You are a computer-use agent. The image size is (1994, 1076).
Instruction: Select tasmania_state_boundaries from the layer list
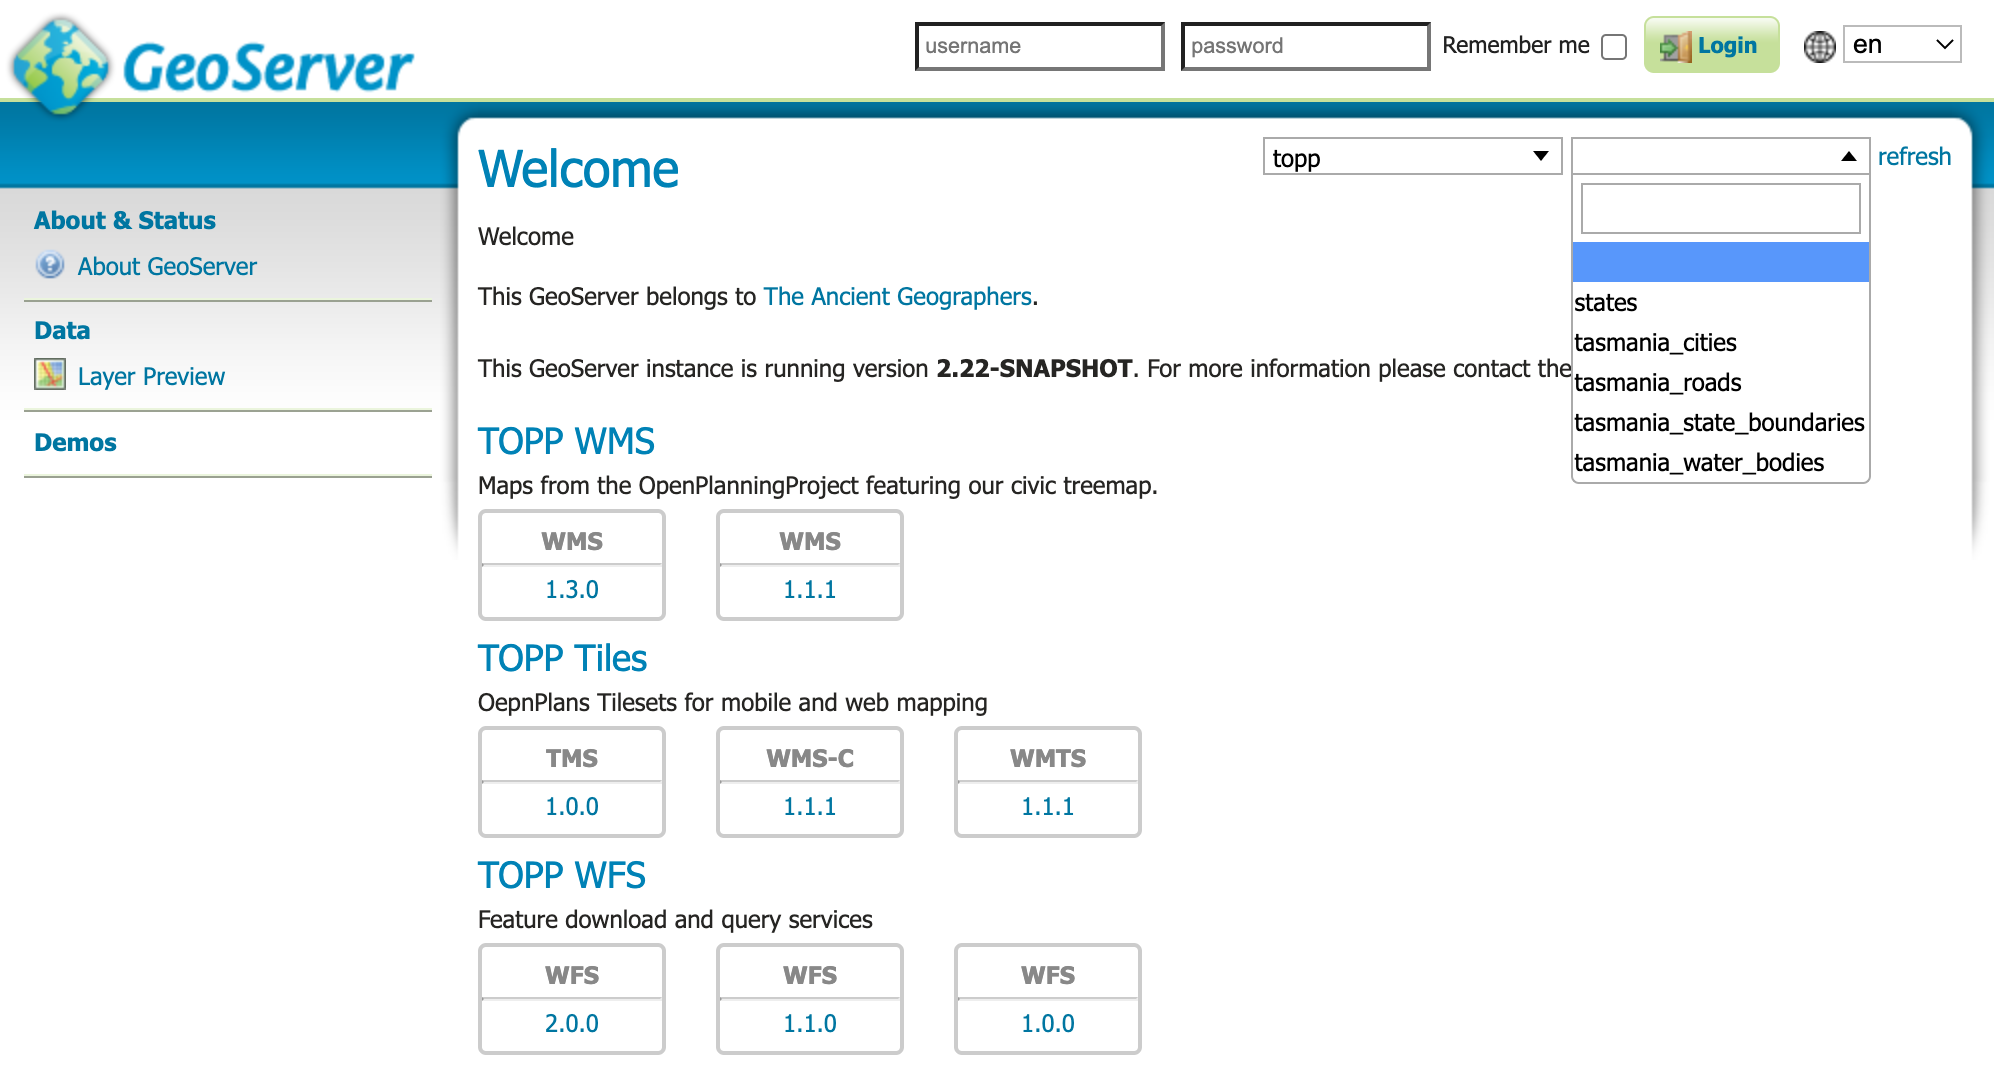pyautogui.click(x=1719, y=422)
